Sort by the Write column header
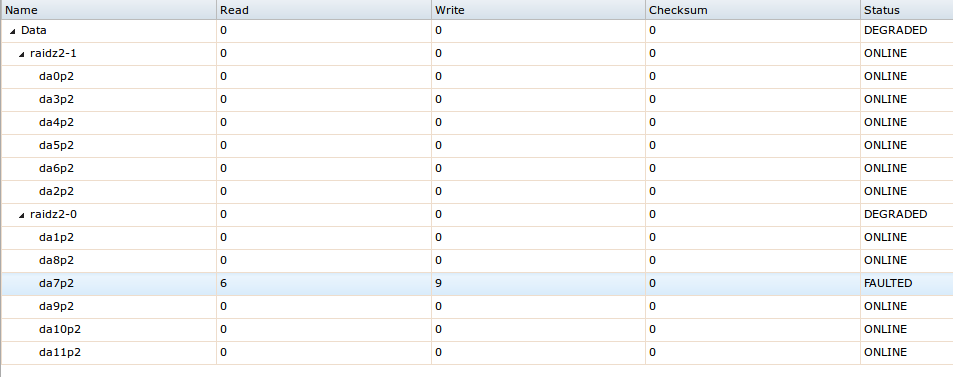The width and height of the screenshot is (953, 377). [538, 10]
